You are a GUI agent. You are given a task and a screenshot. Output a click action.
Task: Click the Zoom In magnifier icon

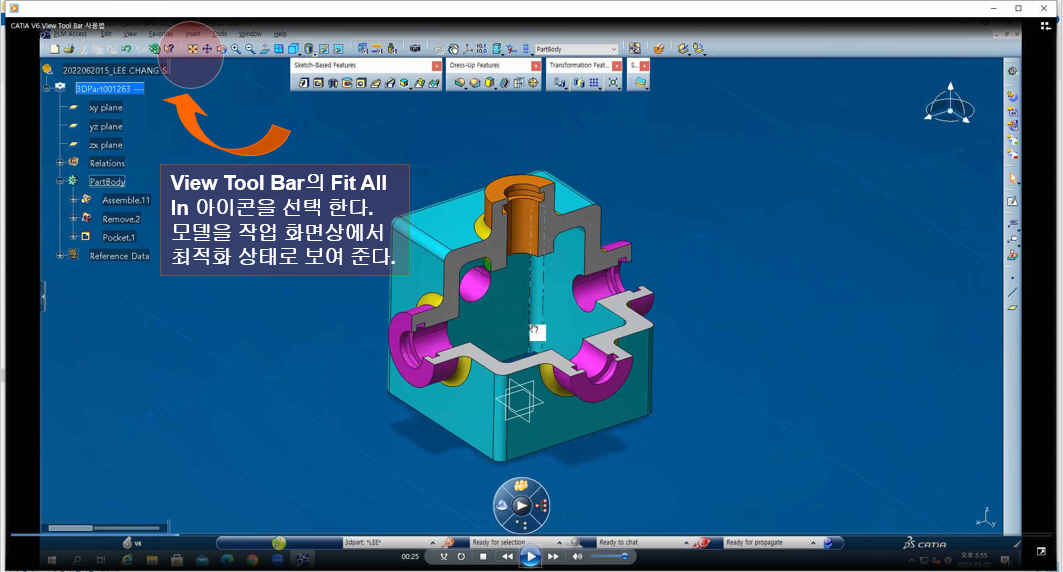point(236,48)
